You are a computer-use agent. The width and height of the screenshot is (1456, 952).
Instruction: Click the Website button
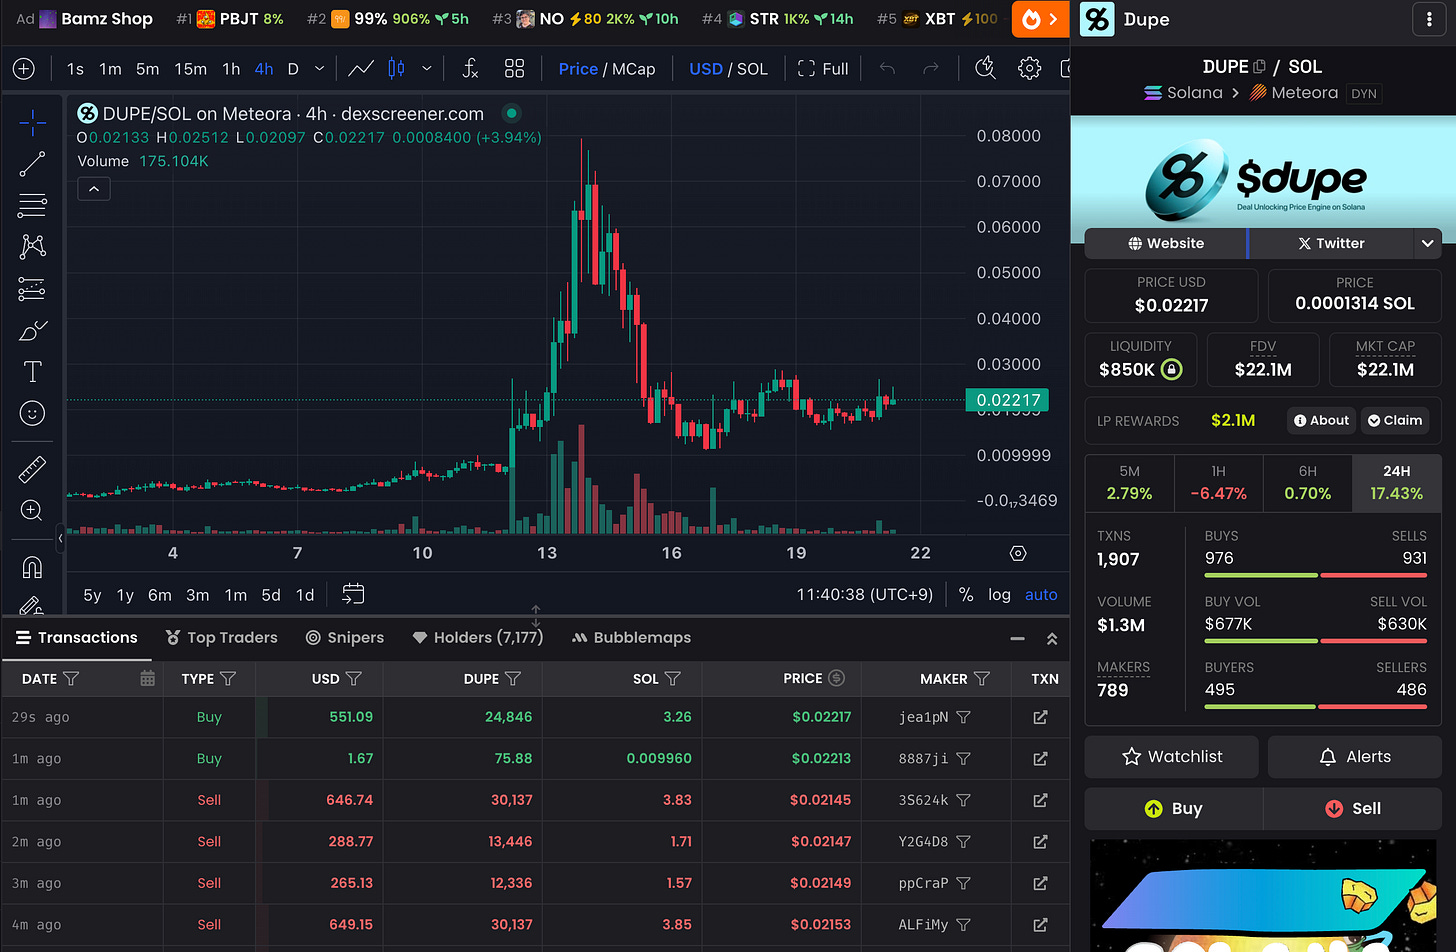click(1166, 243)
